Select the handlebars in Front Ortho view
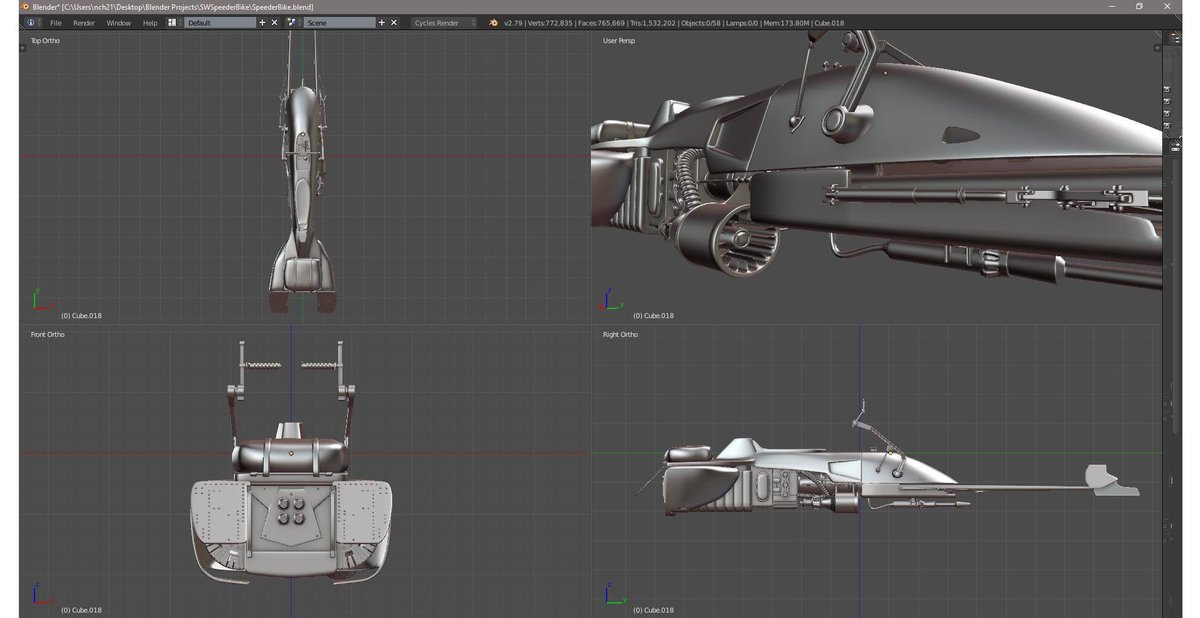 (x=291, y=366)
